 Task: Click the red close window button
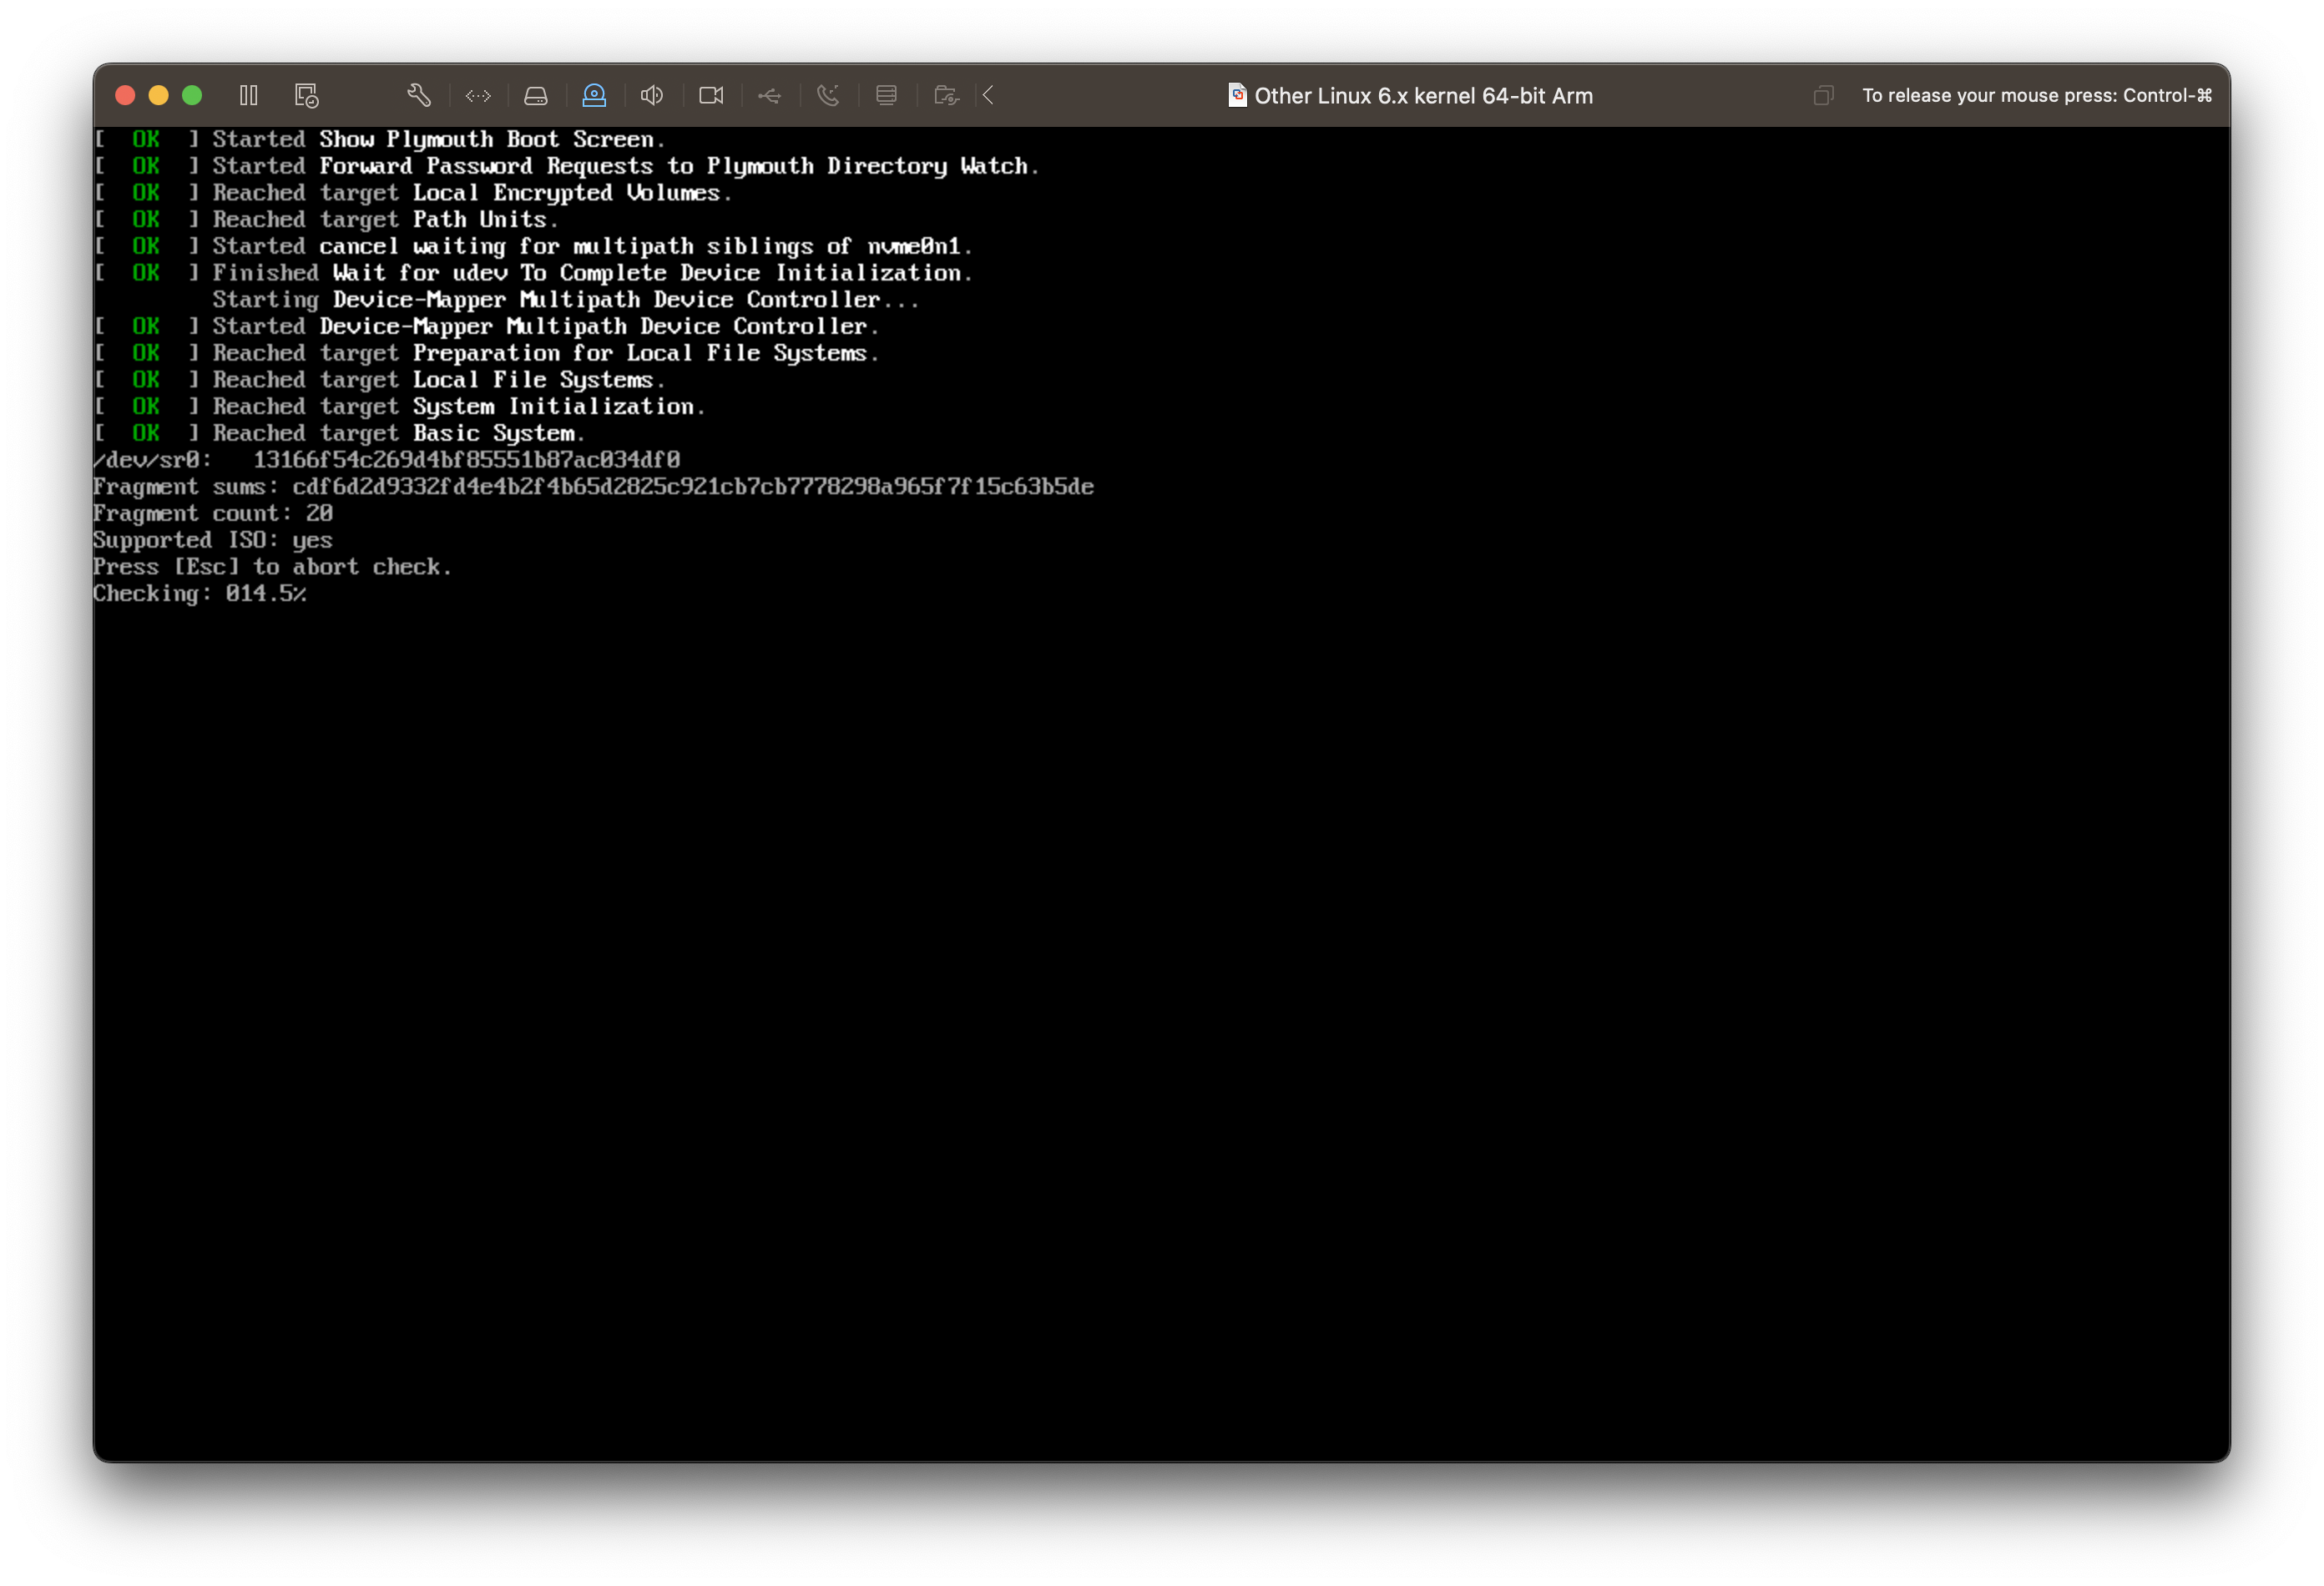point(125,95)
